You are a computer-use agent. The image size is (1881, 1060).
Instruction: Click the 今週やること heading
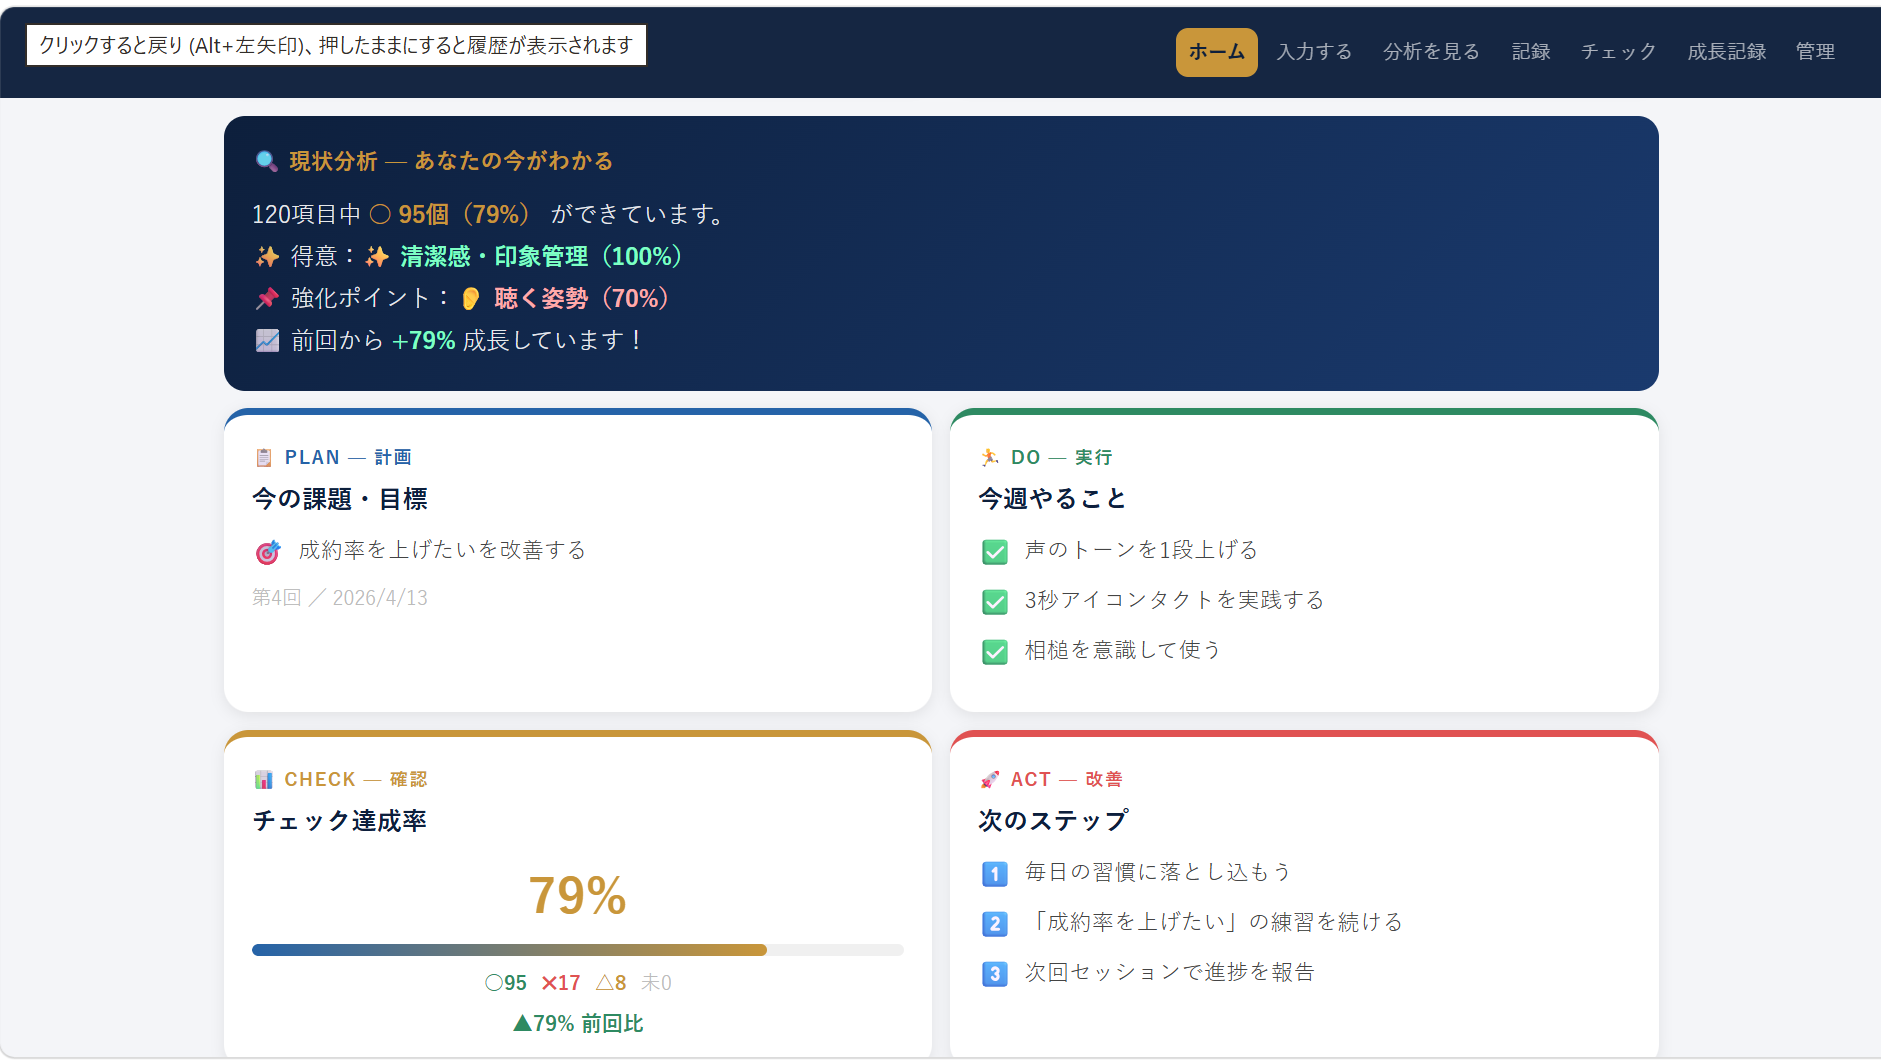click(1052, 499)
